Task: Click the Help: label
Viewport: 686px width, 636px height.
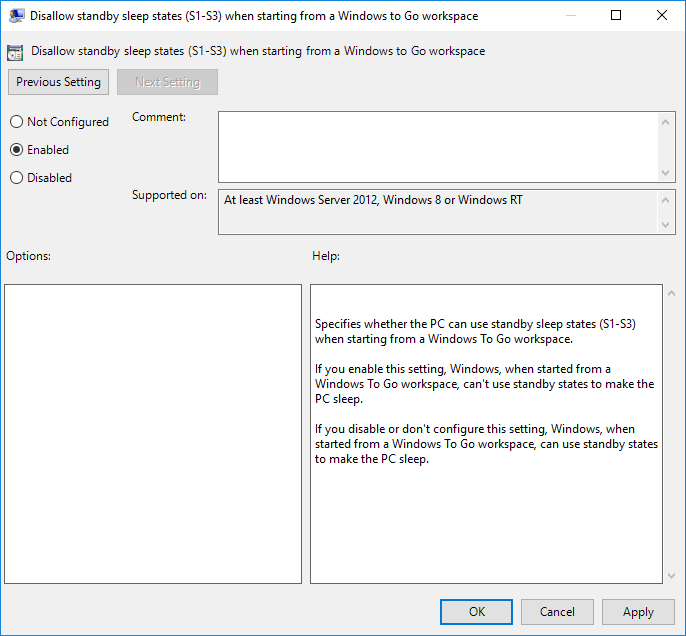Action: pyautogui.click(x=326, y=256)
